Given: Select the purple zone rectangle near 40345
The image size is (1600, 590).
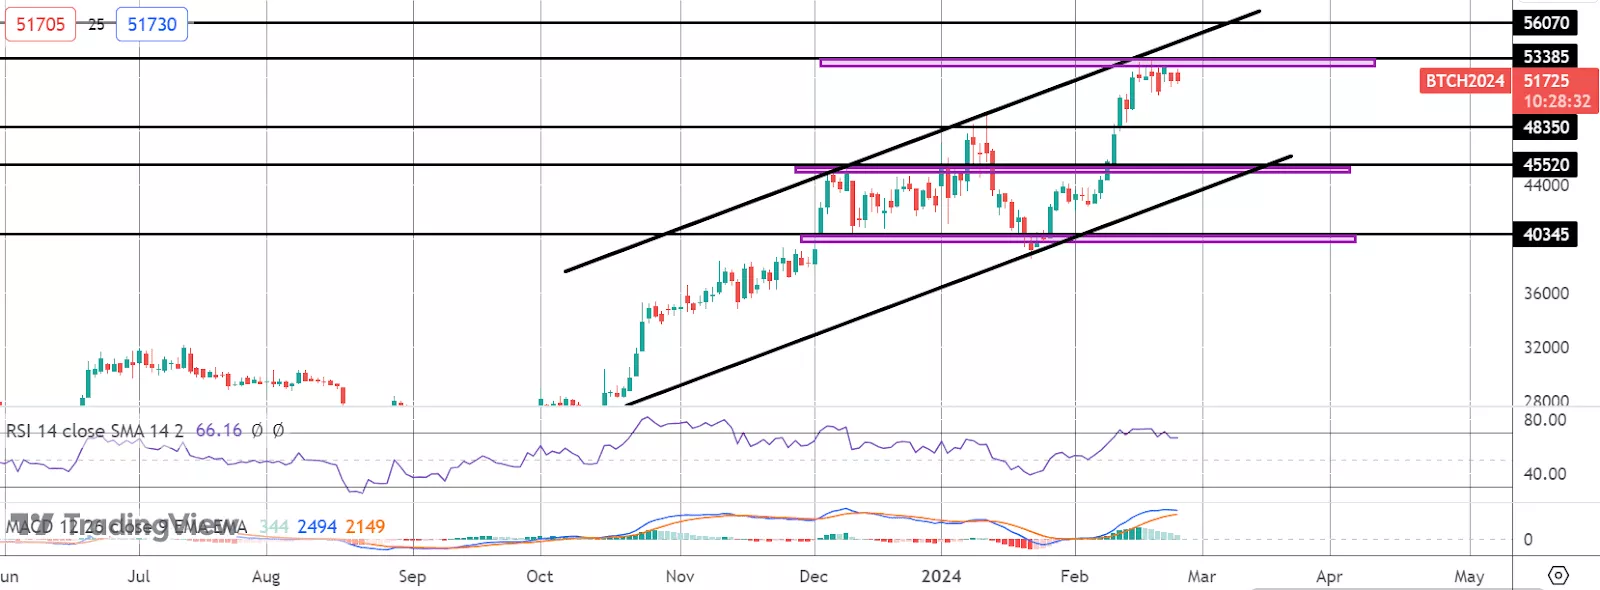Looking at the screenshot, I should (x=1077, y=239).
